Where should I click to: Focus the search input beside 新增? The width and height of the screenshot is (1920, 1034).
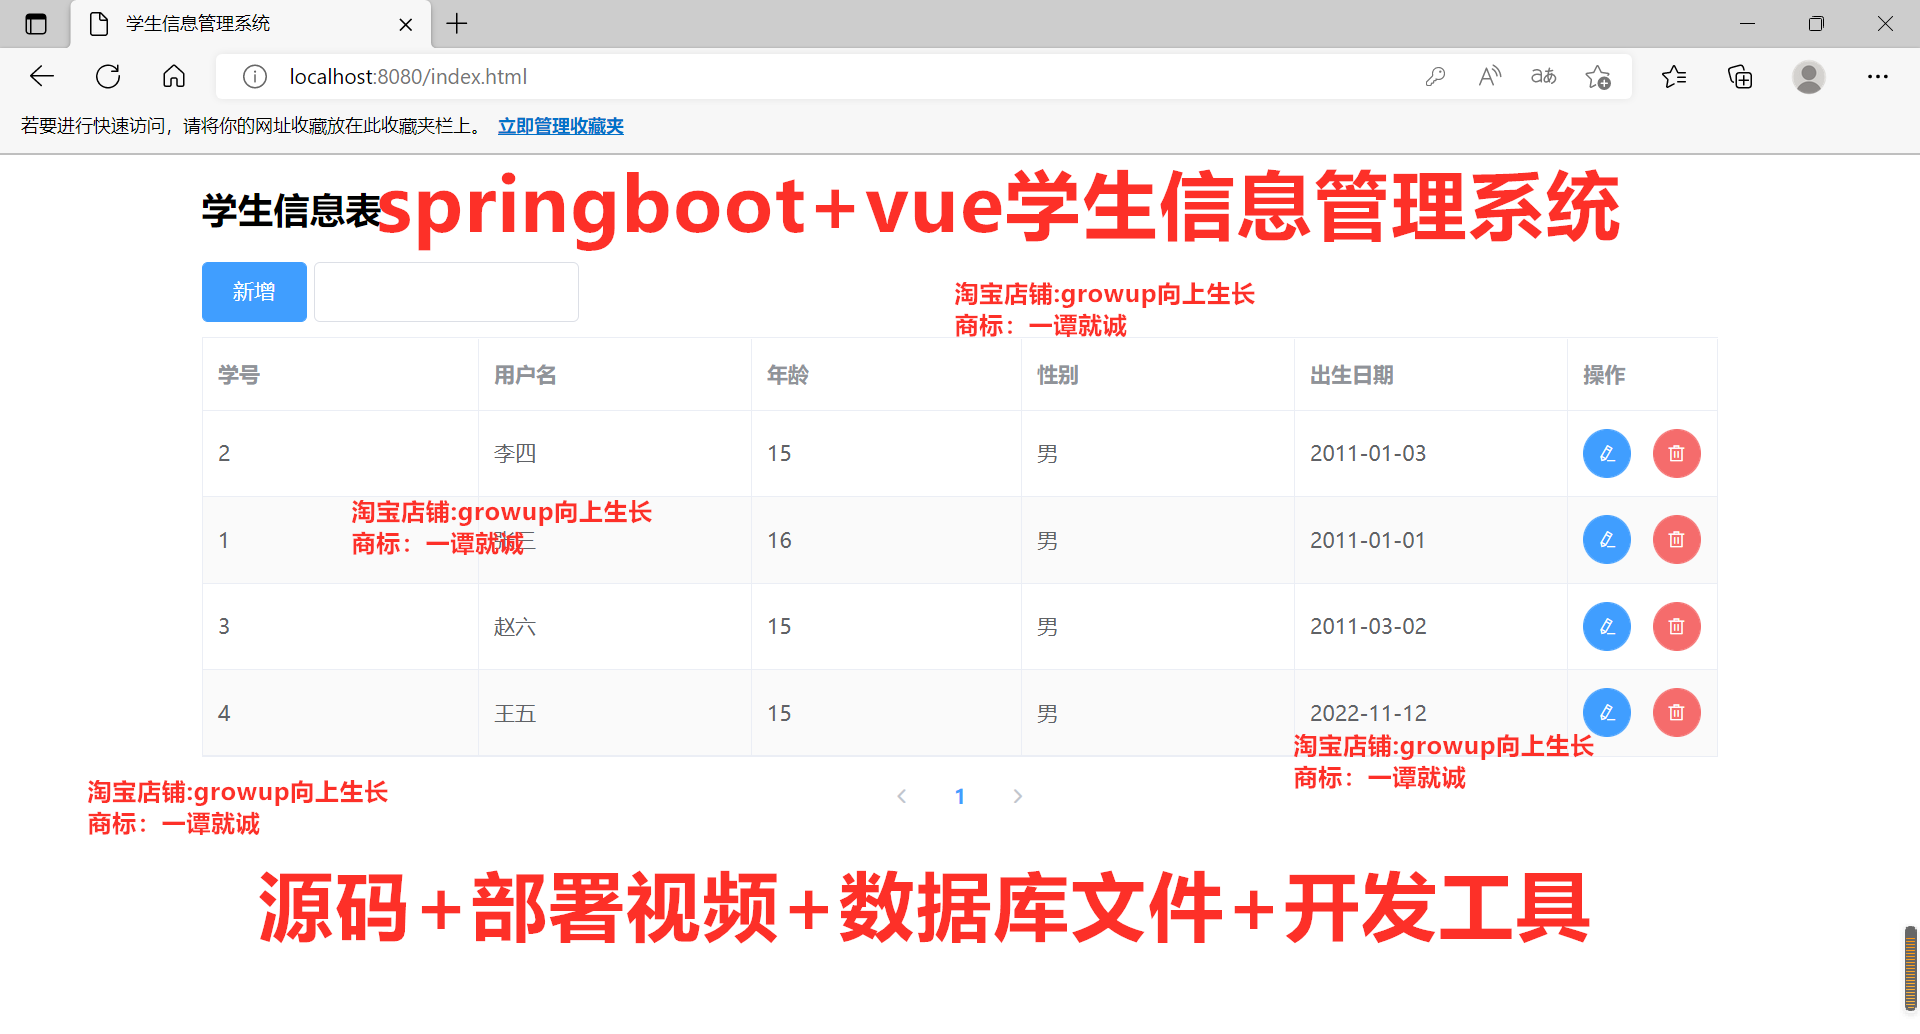pyautogui.click(x=446, y=292)
